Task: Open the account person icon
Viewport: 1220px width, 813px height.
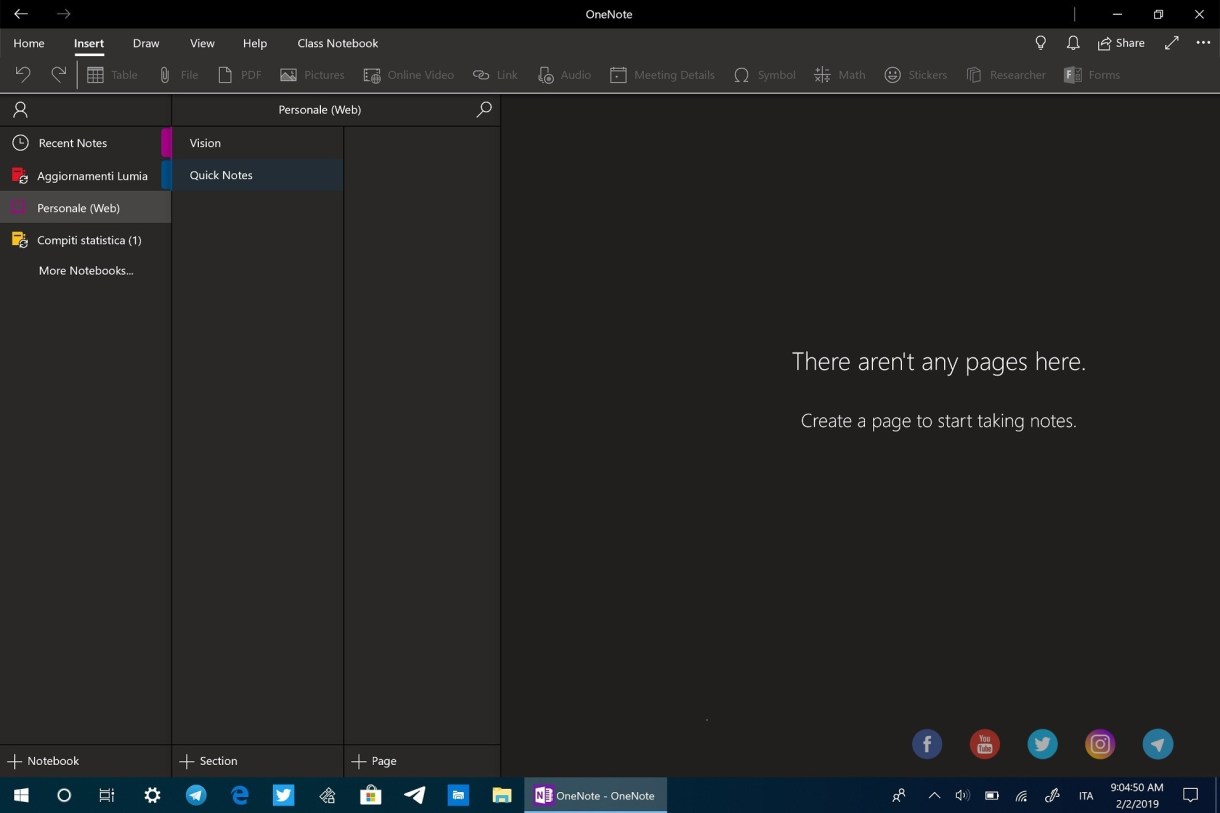Action: 20,110
